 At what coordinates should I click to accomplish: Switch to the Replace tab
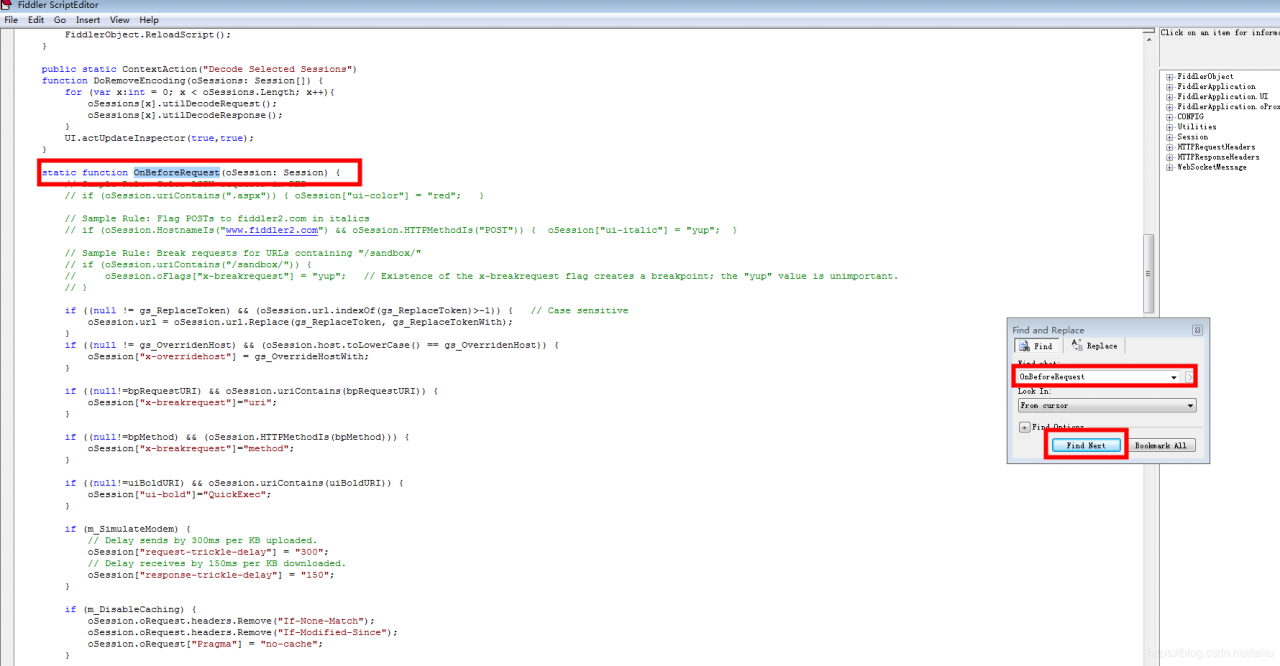click(1094, 346)
